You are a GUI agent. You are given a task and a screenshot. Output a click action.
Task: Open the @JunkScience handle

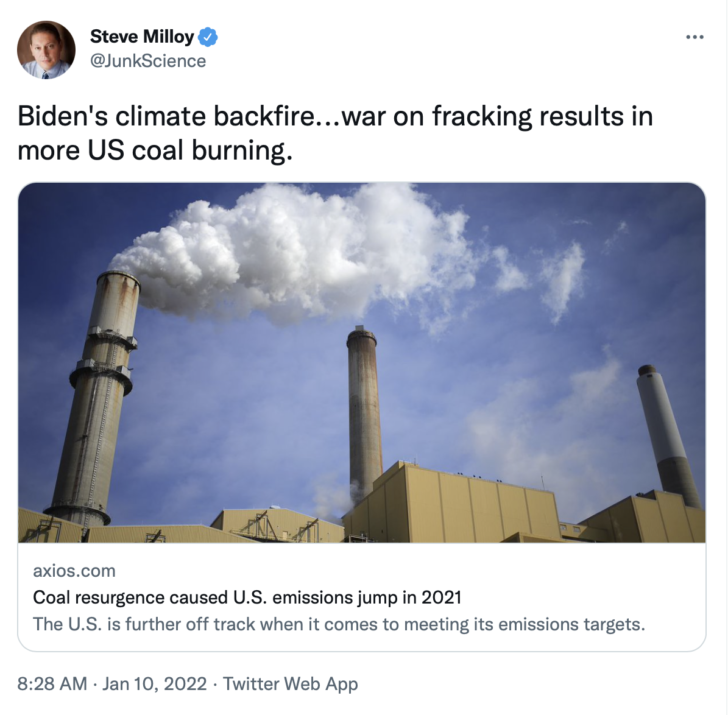(x=148, y=61)
